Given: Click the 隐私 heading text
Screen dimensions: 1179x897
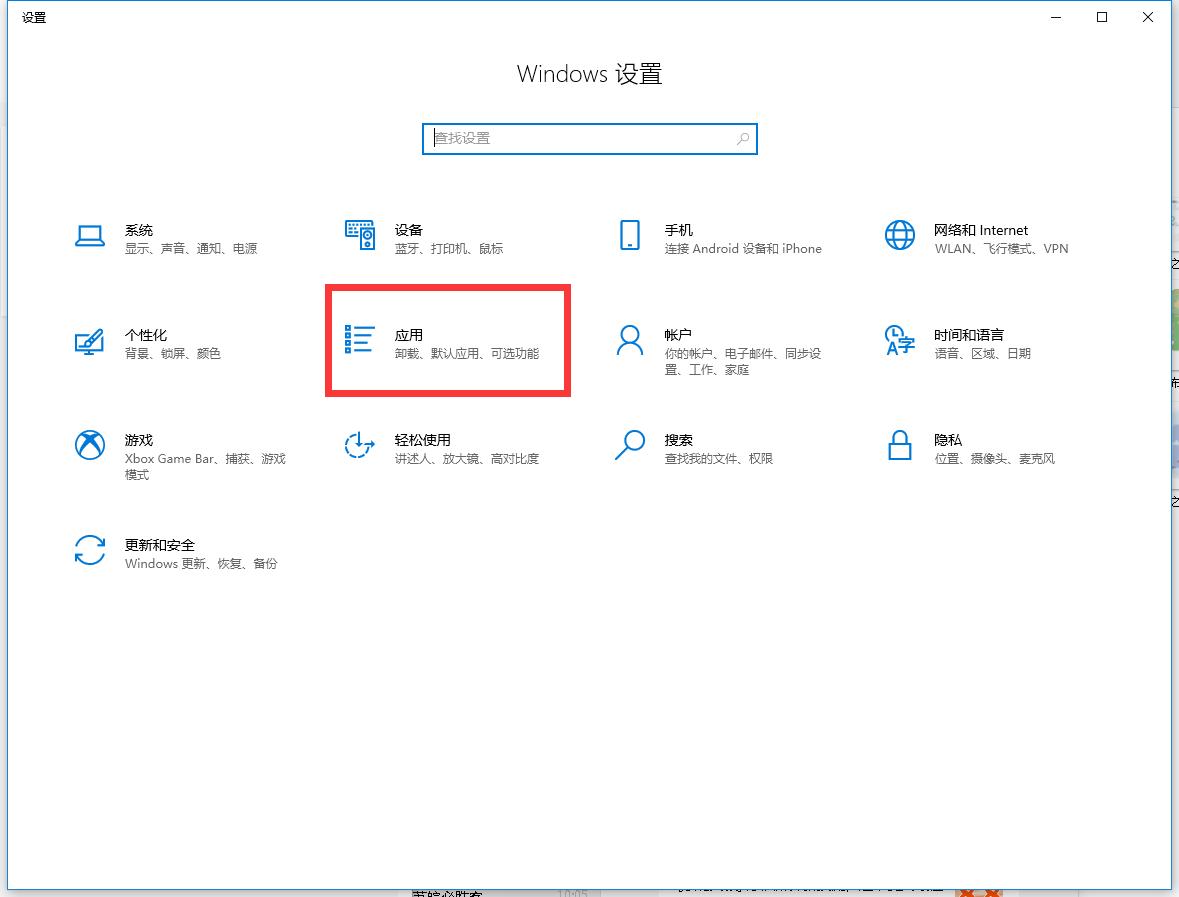Looking at the screenshot, I should (947, 440).
